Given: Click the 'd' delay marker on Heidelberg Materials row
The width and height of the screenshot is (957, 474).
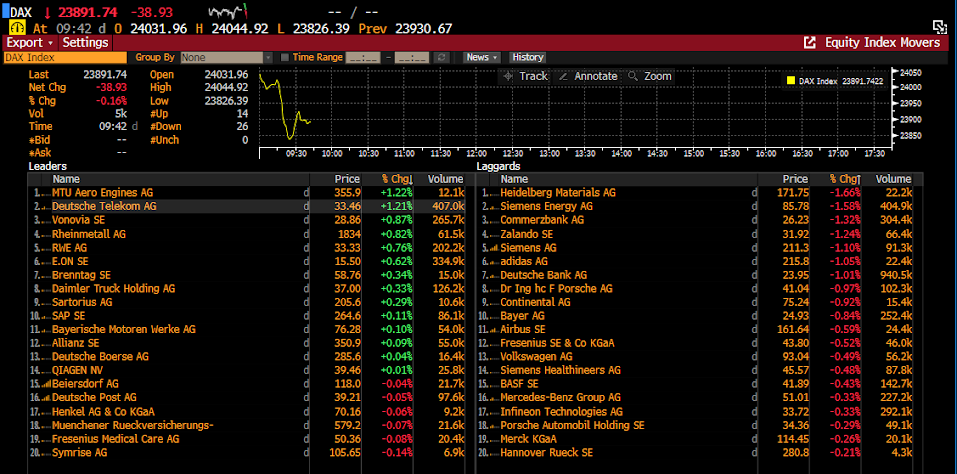Looking at the screenshot, I should 754,193.
